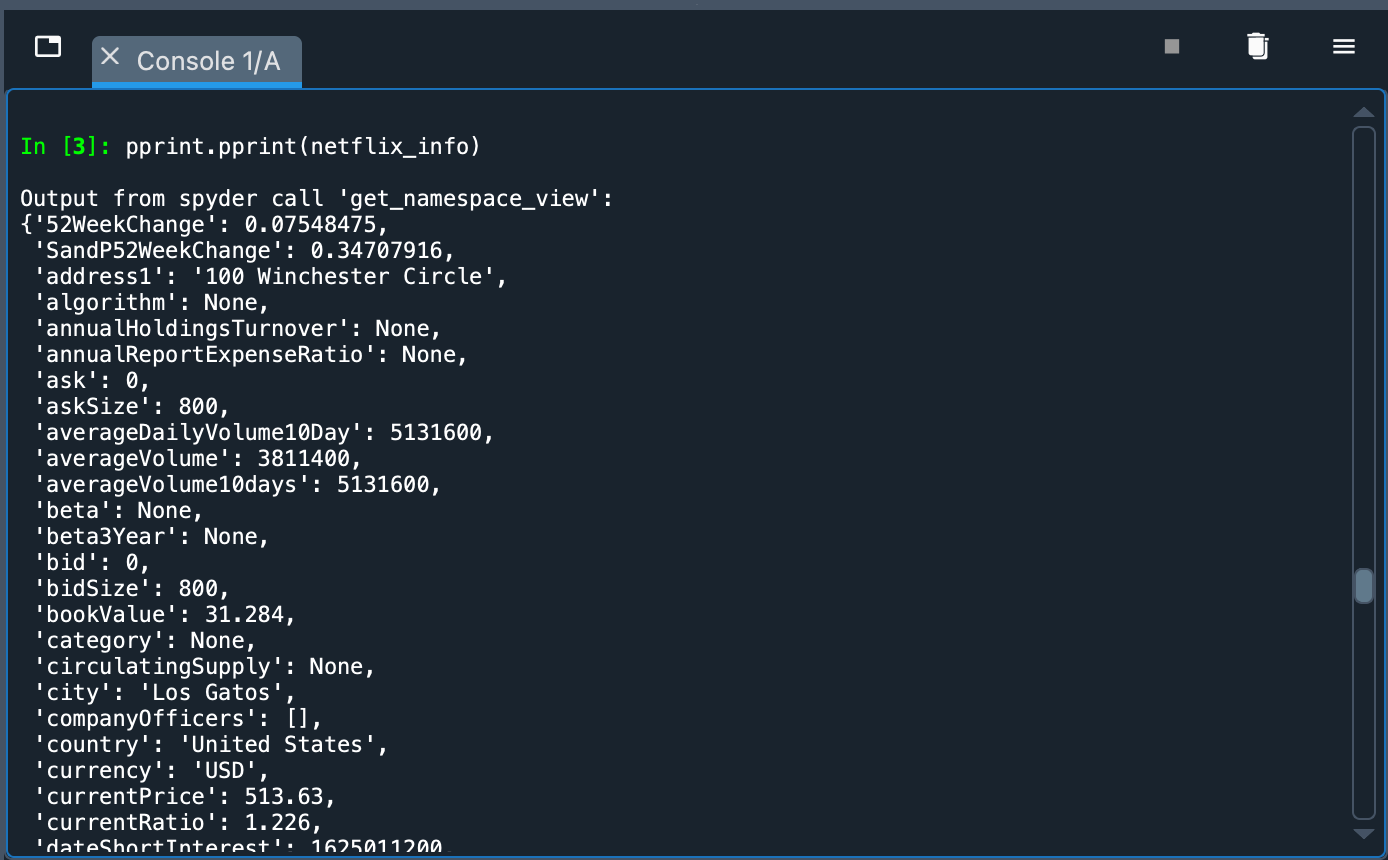Click the 'bookValue' line in the output
The image size is (1388, 860).
[x=160, y=614]
